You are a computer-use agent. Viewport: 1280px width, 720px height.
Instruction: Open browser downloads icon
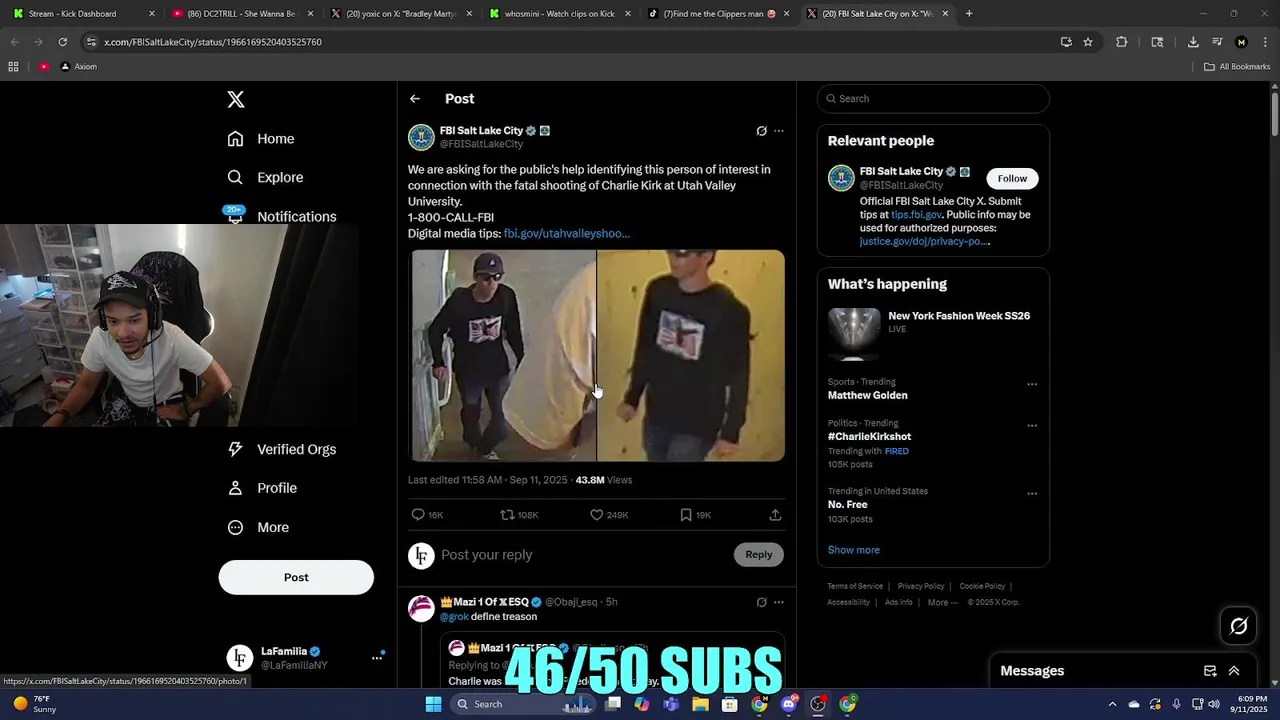[x=1193, y=42]
